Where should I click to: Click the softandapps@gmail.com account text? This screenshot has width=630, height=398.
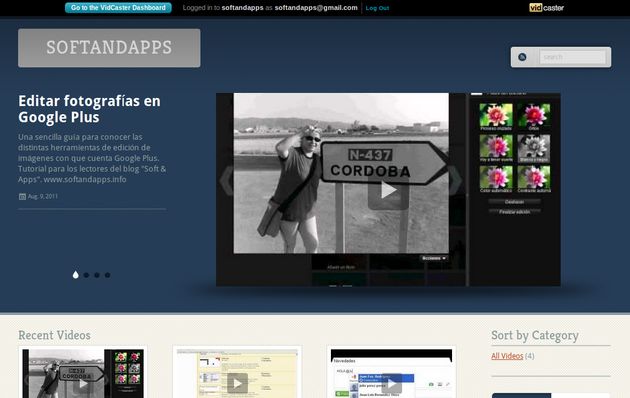point(316,8)
